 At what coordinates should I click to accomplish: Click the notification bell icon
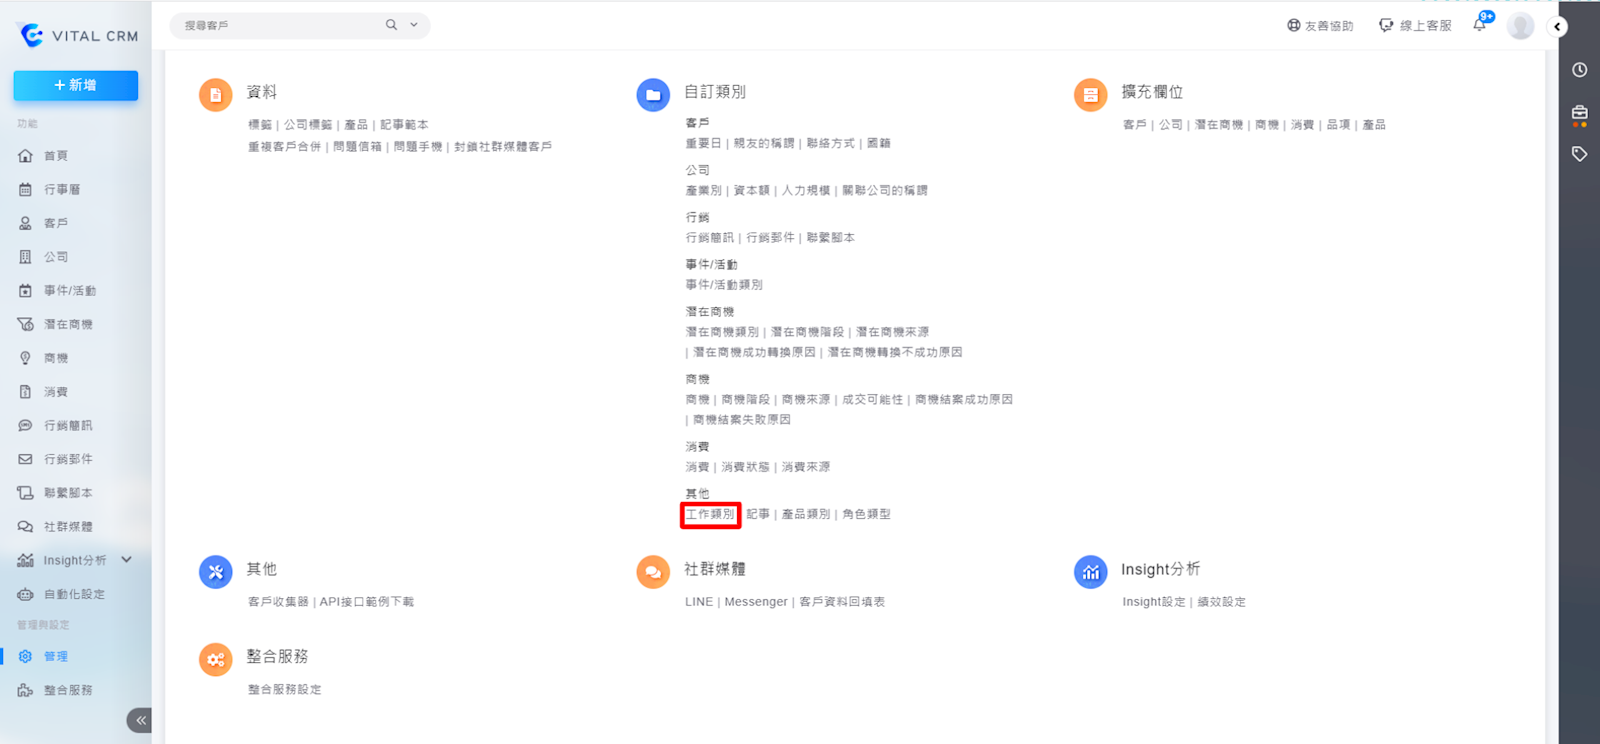(x=1480, y=25)
